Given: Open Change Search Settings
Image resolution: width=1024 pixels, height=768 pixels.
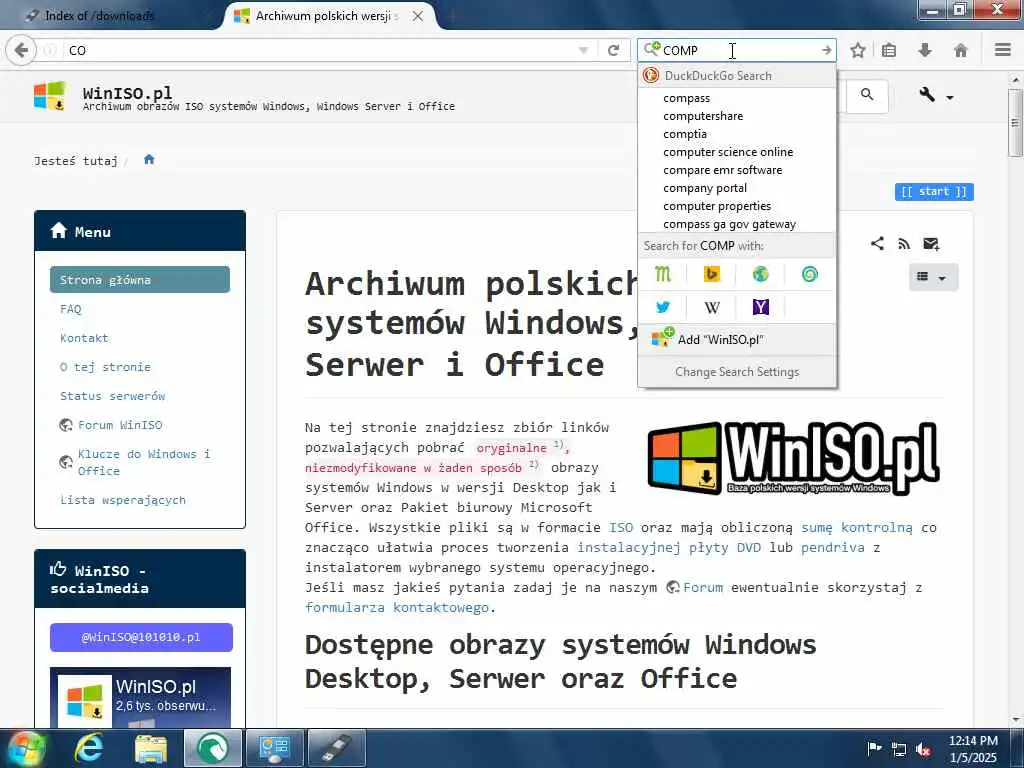Looking at the screenshot, I should (x=737, y=372).
